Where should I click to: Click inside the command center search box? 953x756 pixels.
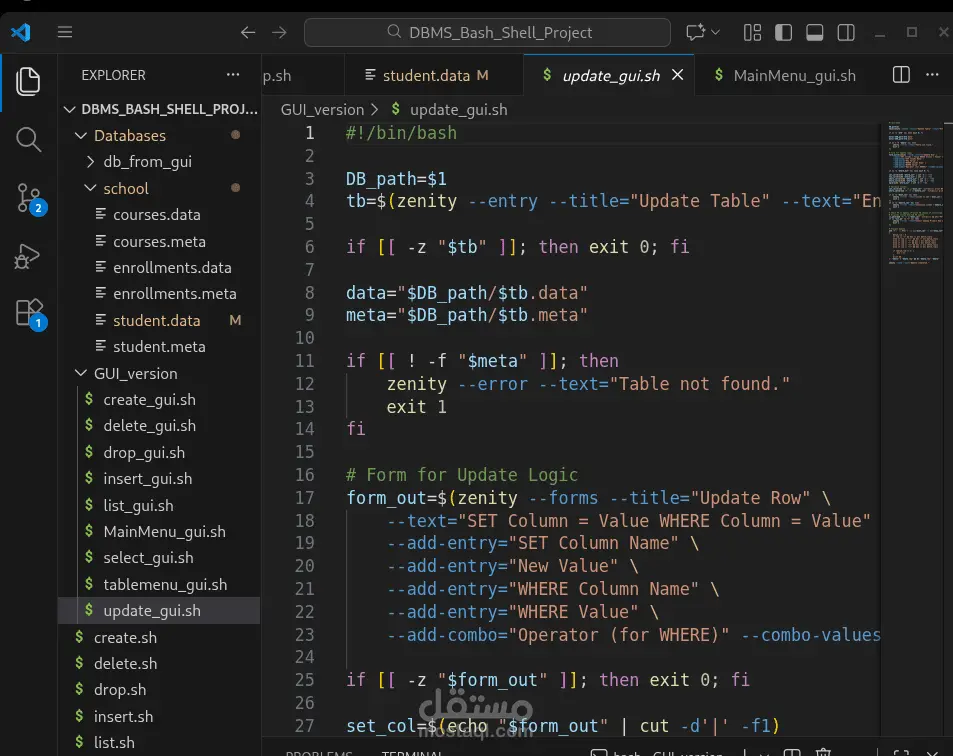click(x=489, y=32)
